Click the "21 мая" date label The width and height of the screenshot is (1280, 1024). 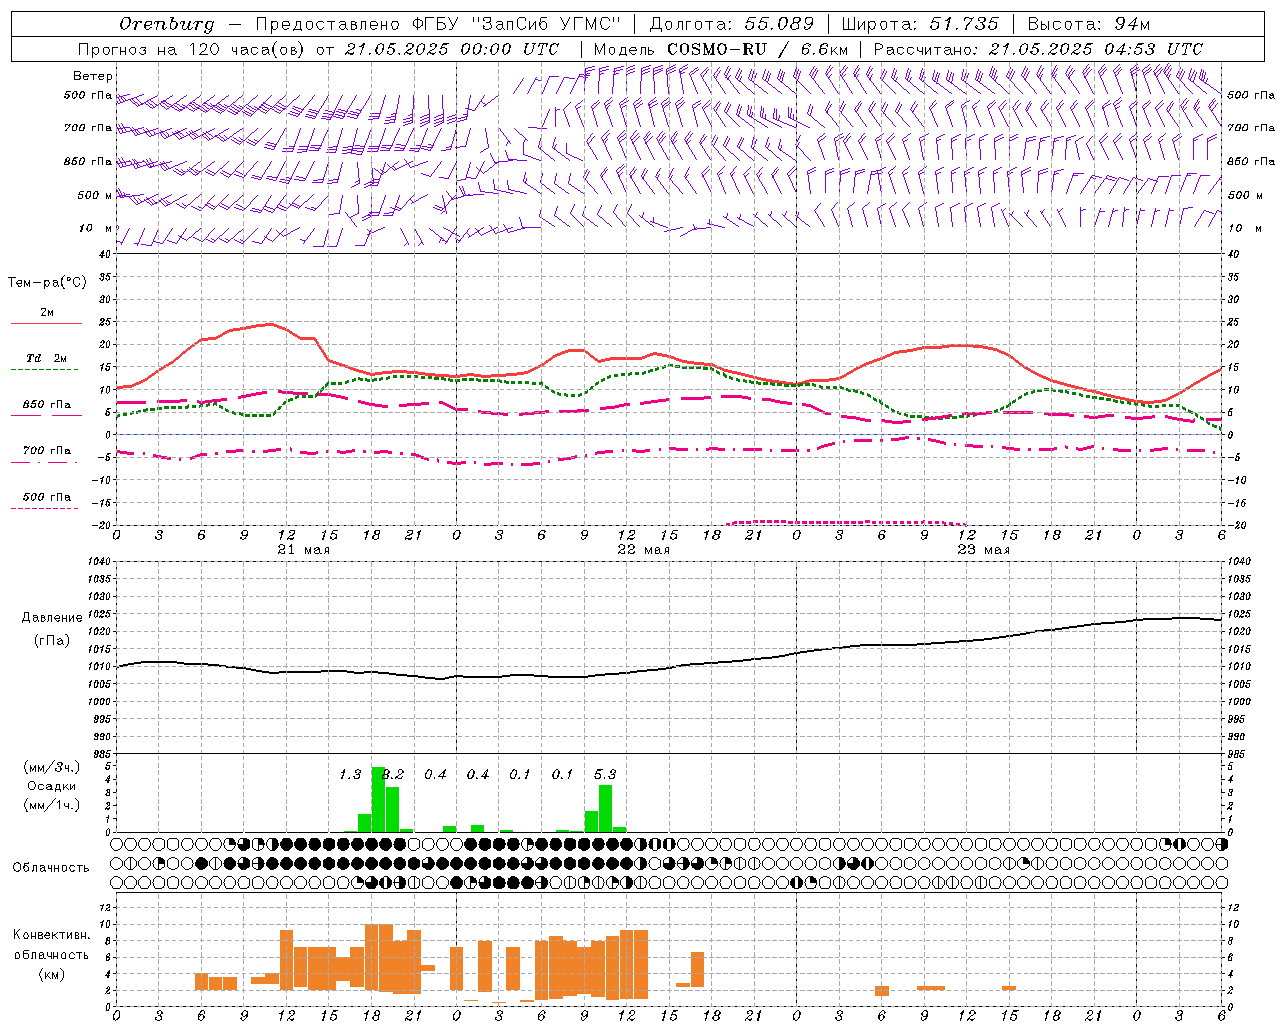click(x=303, y=550)
